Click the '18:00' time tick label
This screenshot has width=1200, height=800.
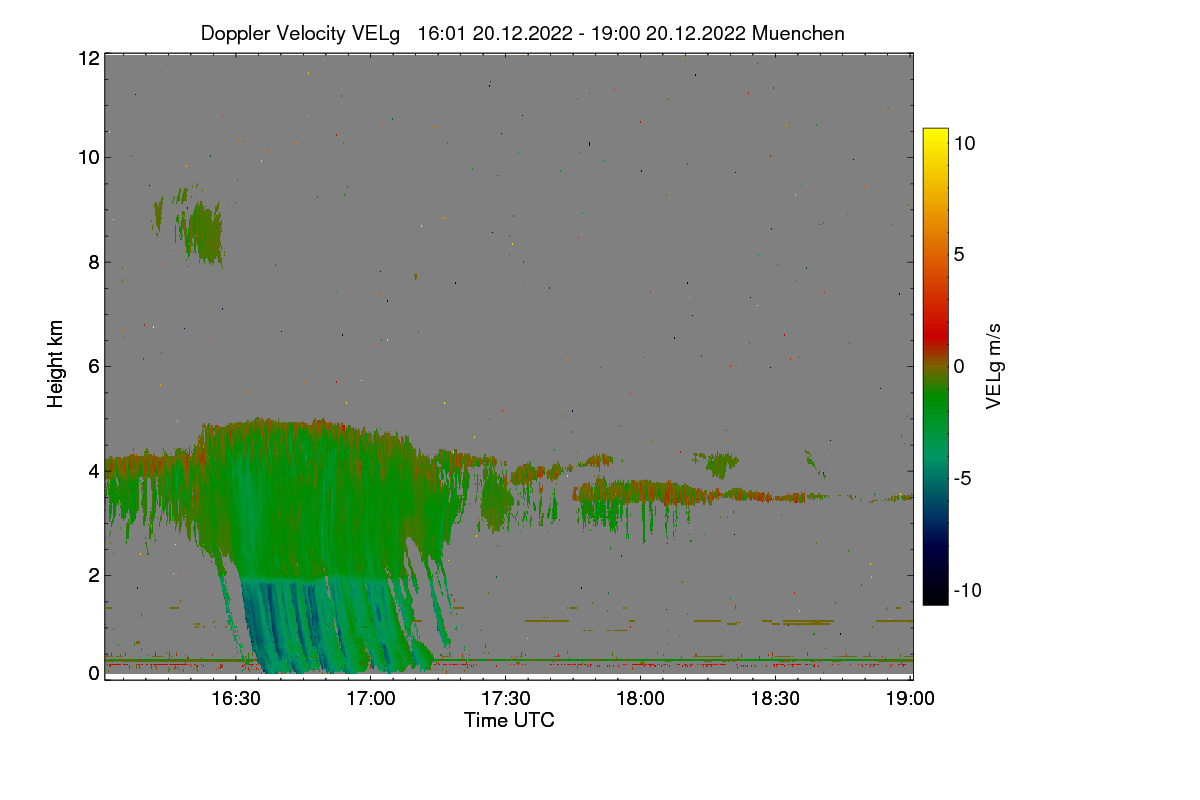(x=640, y=700)
